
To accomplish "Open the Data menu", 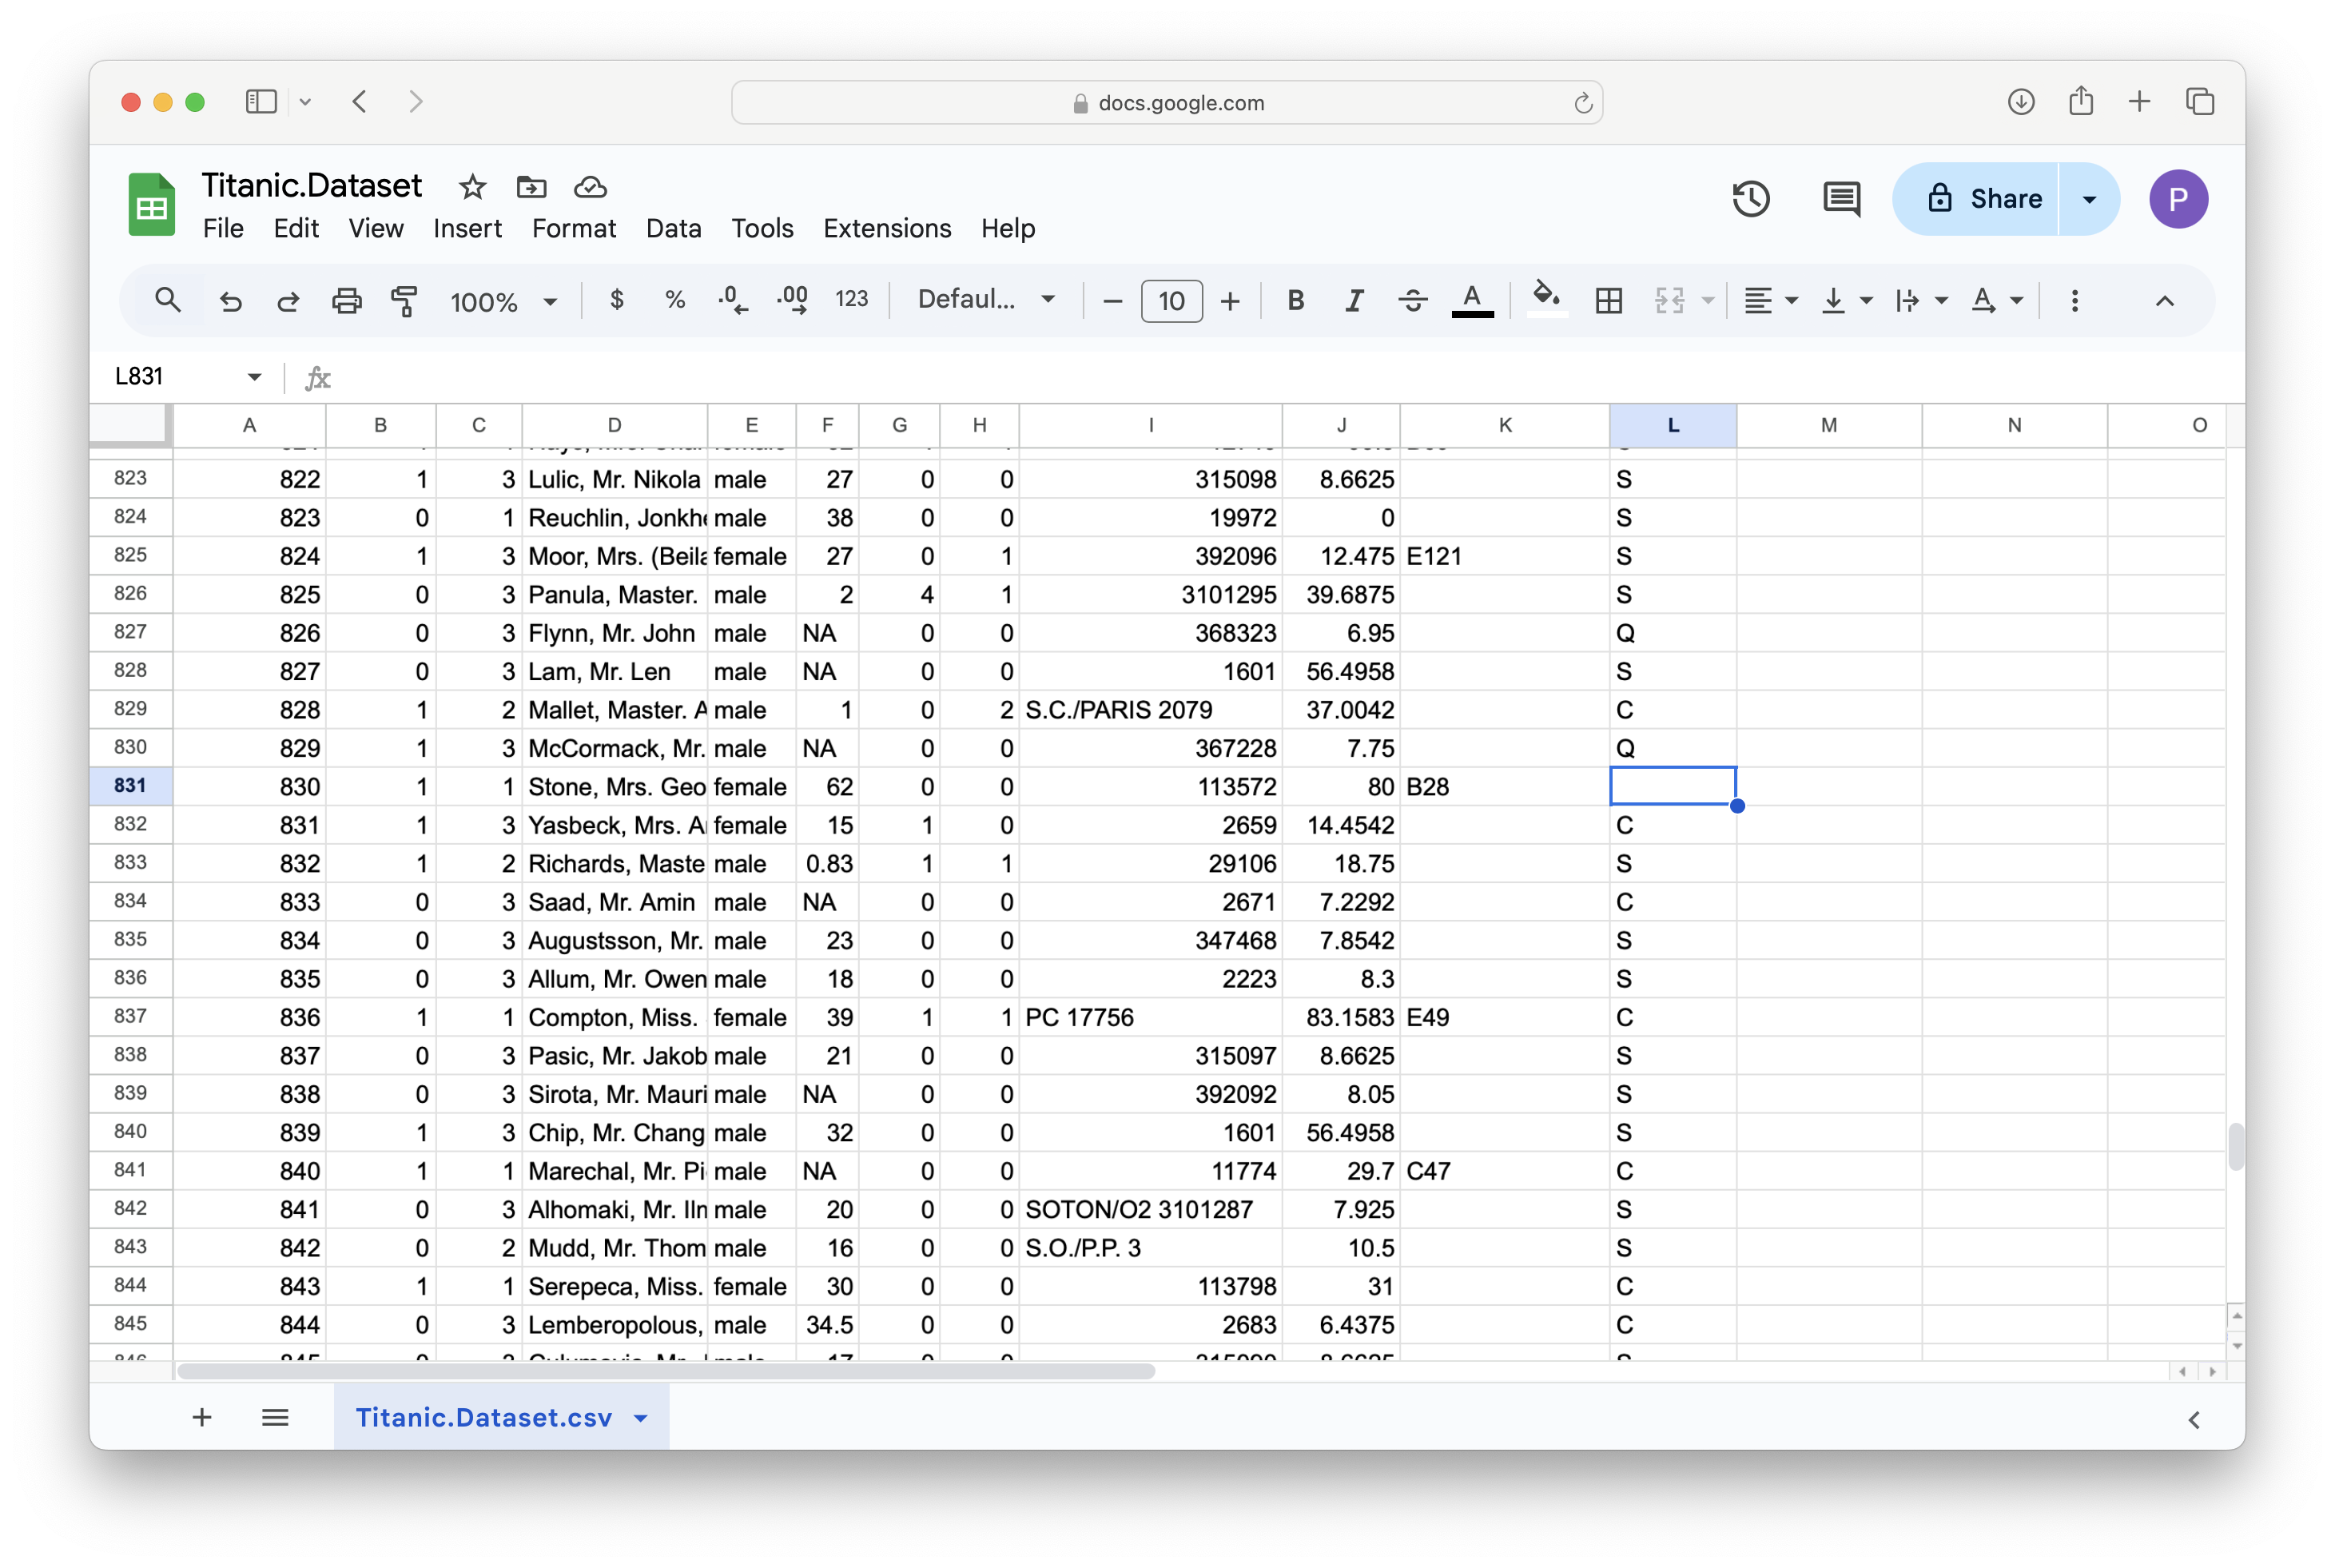I will pyautogui.click(x=673, y=228).
